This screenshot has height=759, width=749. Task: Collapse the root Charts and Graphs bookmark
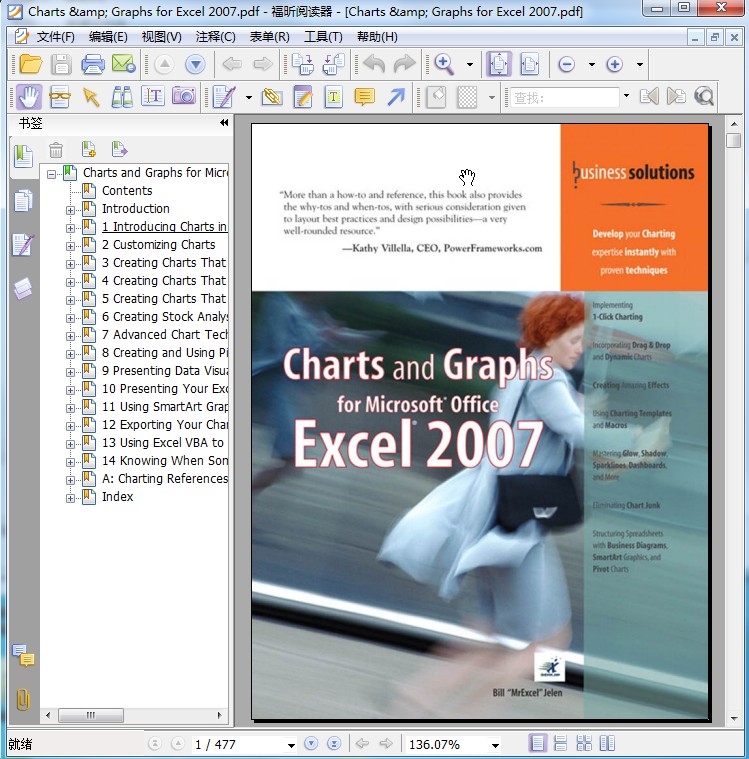pos(52,173)
